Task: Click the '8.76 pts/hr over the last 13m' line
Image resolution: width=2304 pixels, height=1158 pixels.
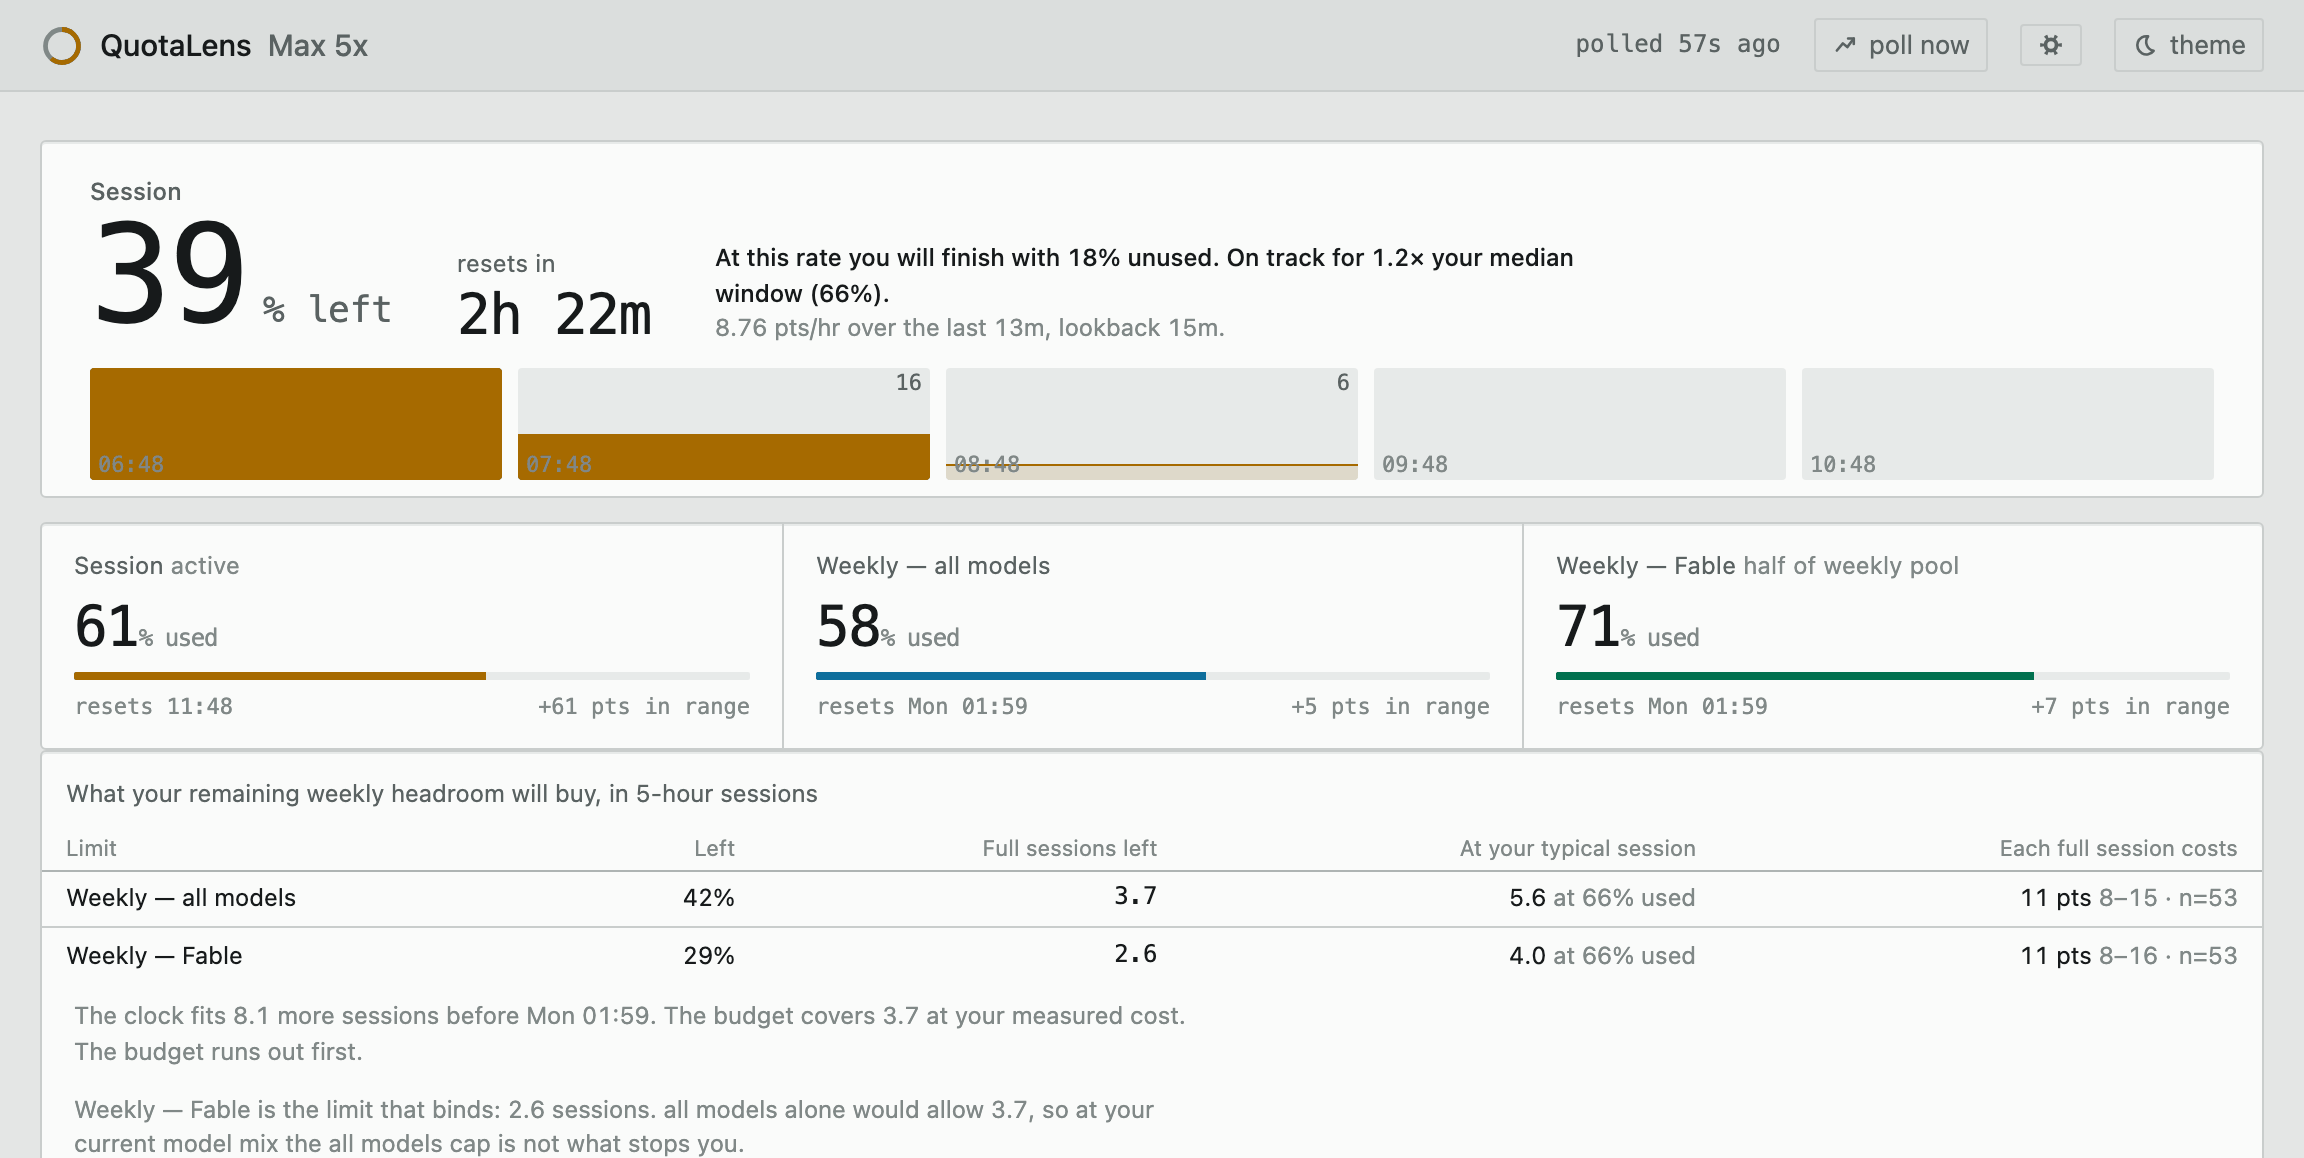Action: (x=970, y=328)
